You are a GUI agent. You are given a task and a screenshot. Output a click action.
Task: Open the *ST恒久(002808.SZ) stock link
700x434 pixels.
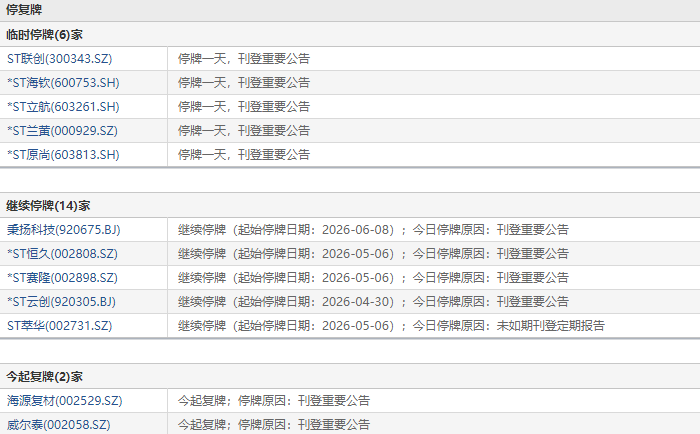tap(62, 254)
